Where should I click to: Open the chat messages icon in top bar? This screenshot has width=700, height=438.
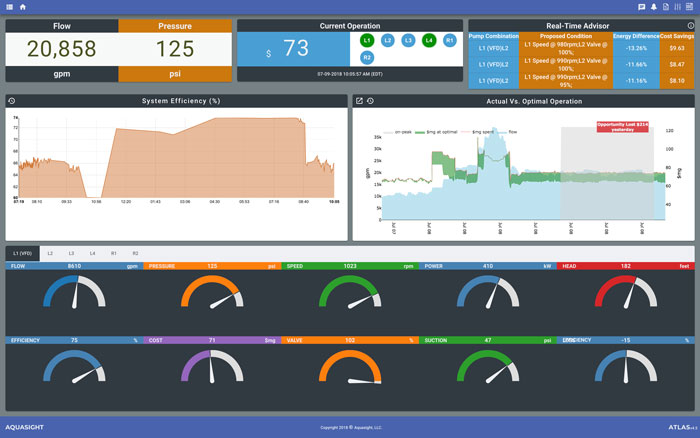pos(642,7)
